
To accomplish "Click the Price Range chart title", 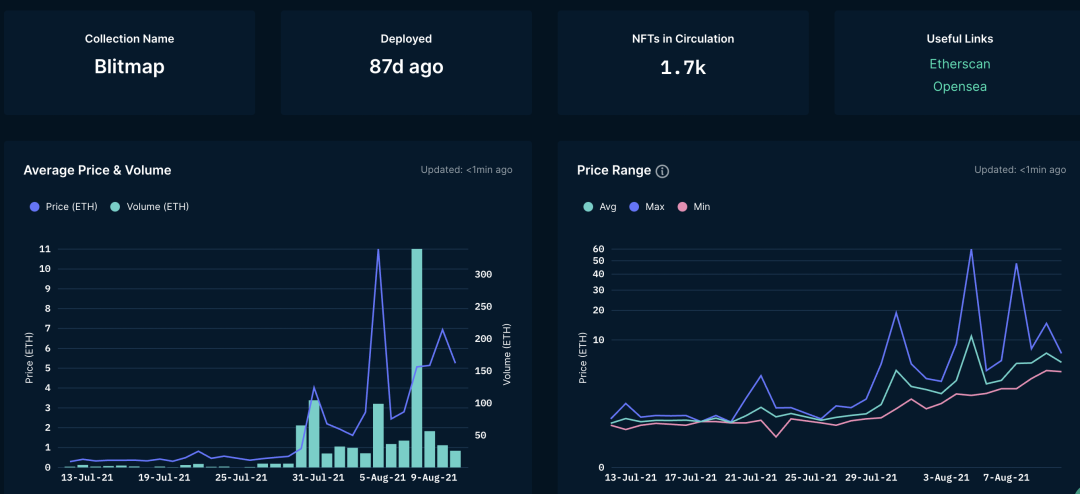I will [614, 170].
